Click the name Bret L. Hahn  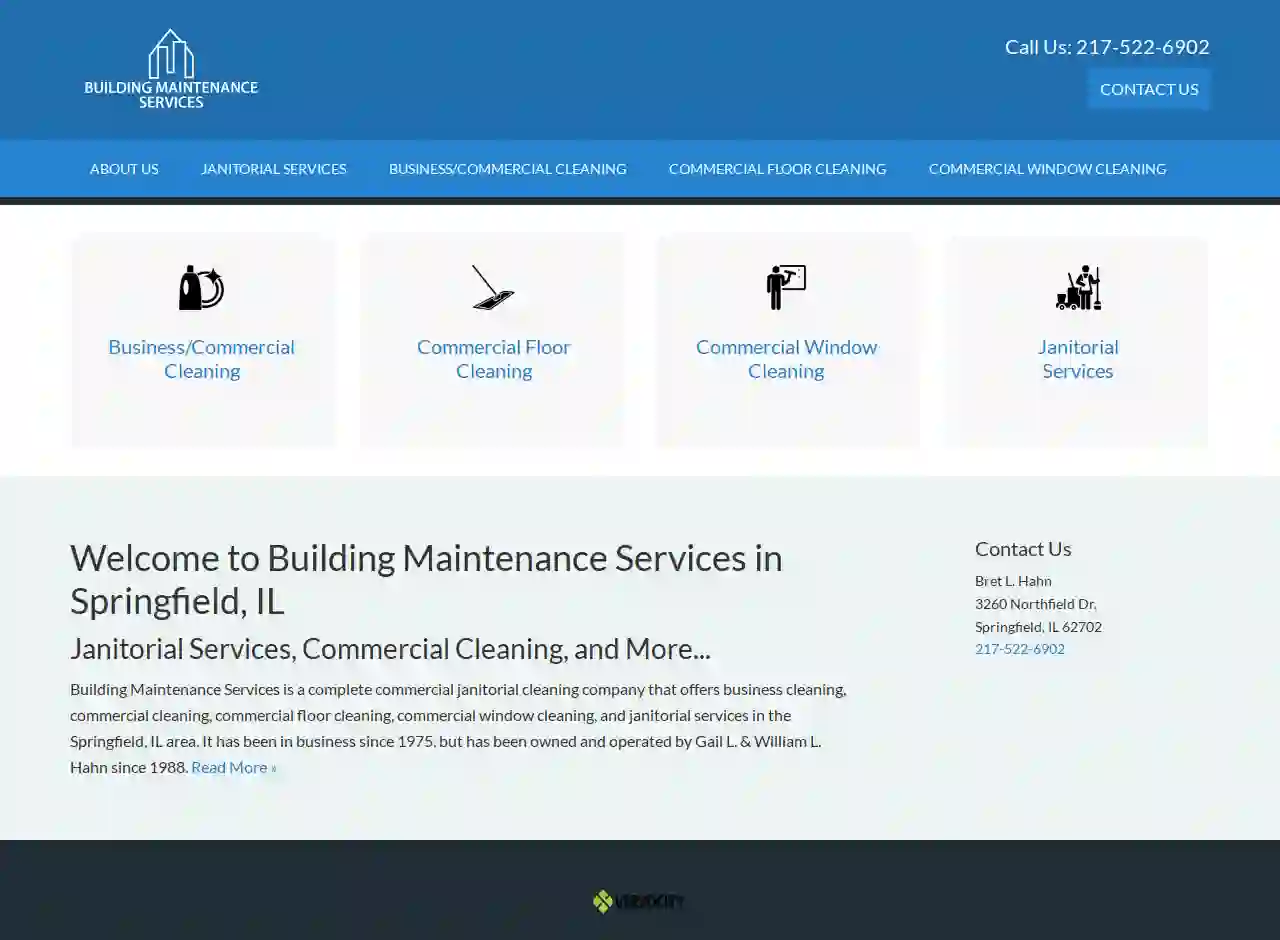pyautogui.click(x=1013, y=581)
